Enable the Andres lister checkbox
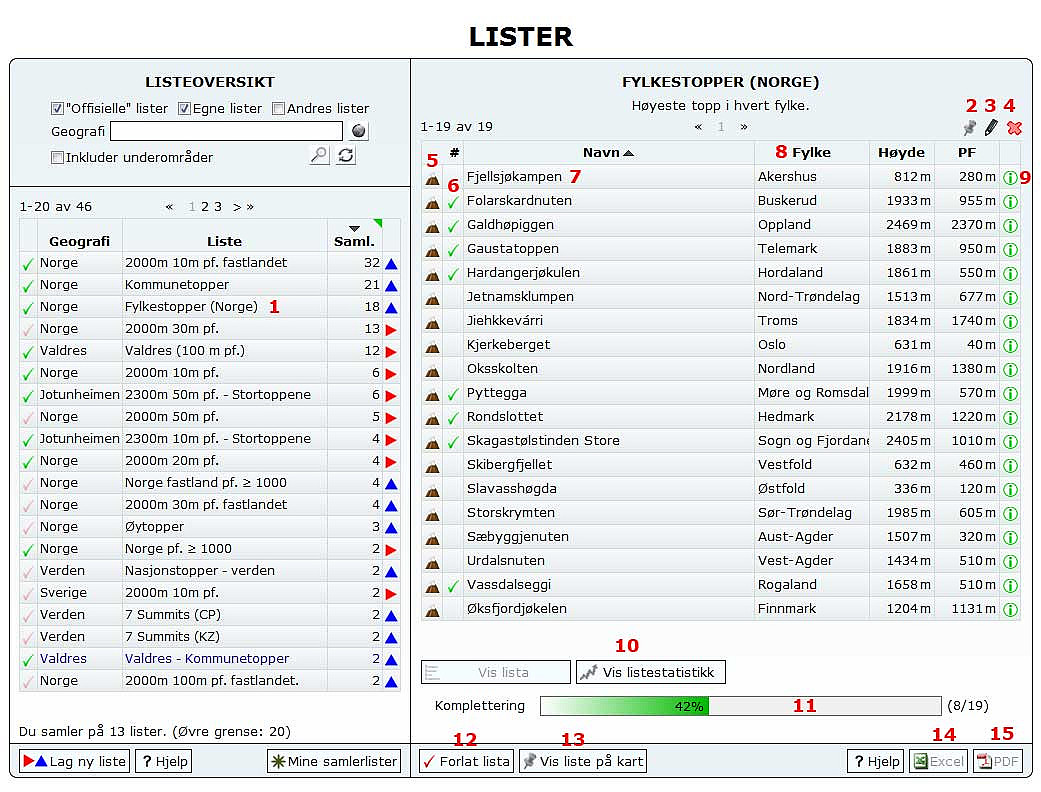 tap(278, 108)
